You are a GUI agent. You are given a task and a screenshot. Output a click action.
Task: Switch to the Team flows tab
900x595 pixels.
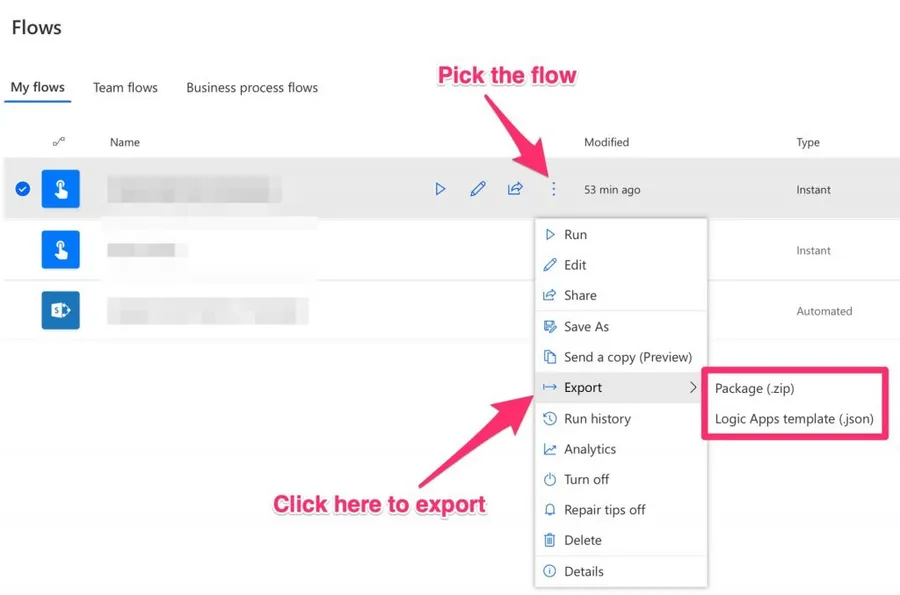point(125,88)
